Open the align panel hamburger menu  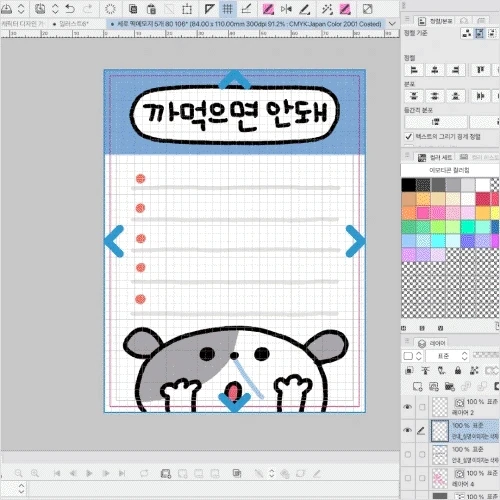tap(407, 19)
